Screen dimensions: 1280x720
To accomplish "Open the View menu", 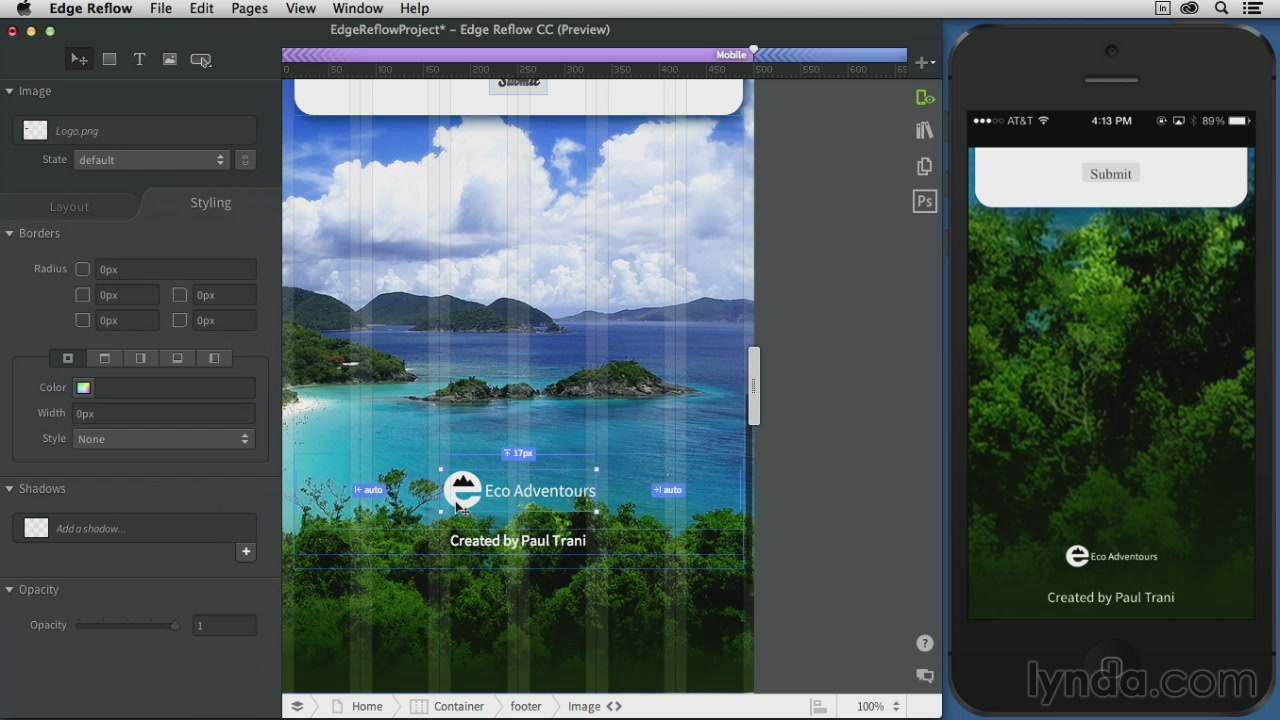I will click(x=301, y=9).
